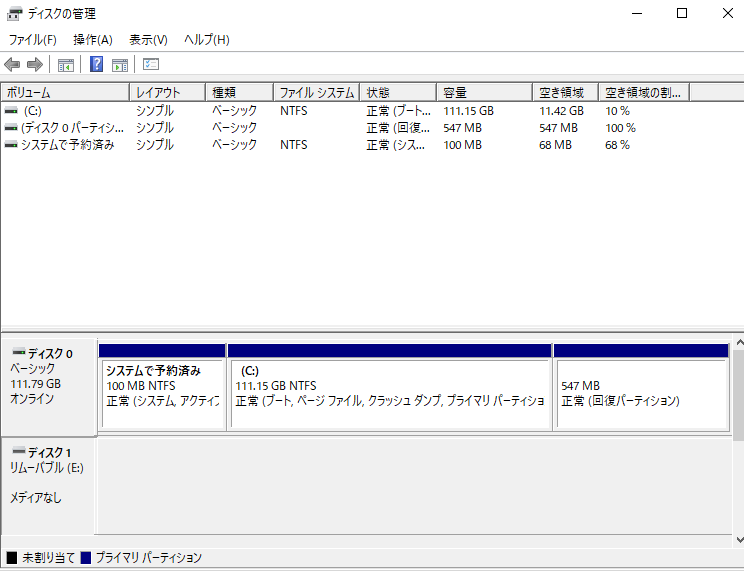744x571 pixels.
Task: Click the オンライン status under ディスク 0
Action: coord(32,399)
